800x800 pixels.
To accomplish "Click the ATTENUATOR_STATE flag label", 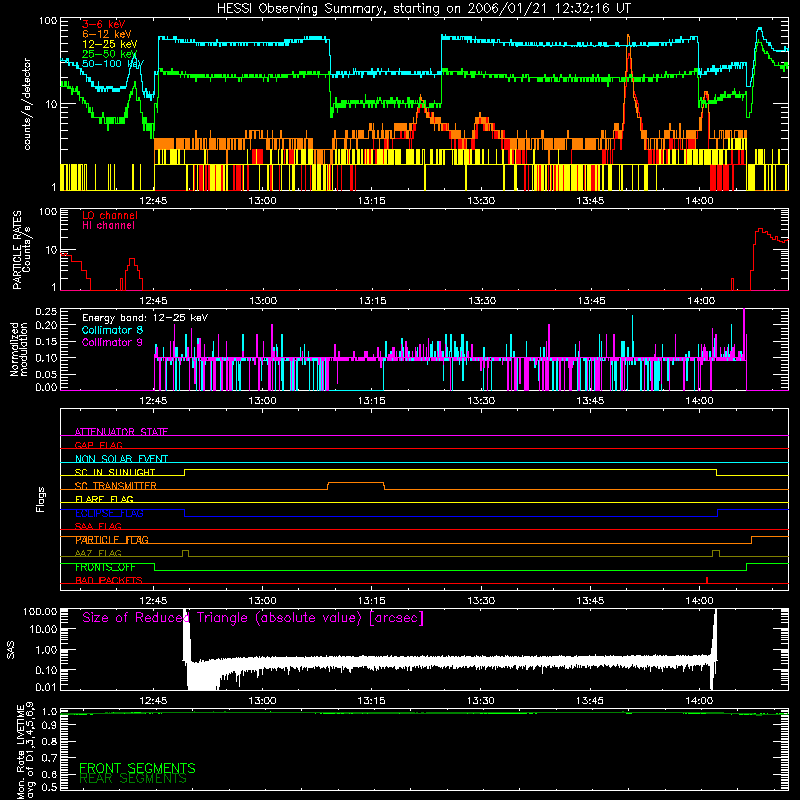I will tap(121, 432).
